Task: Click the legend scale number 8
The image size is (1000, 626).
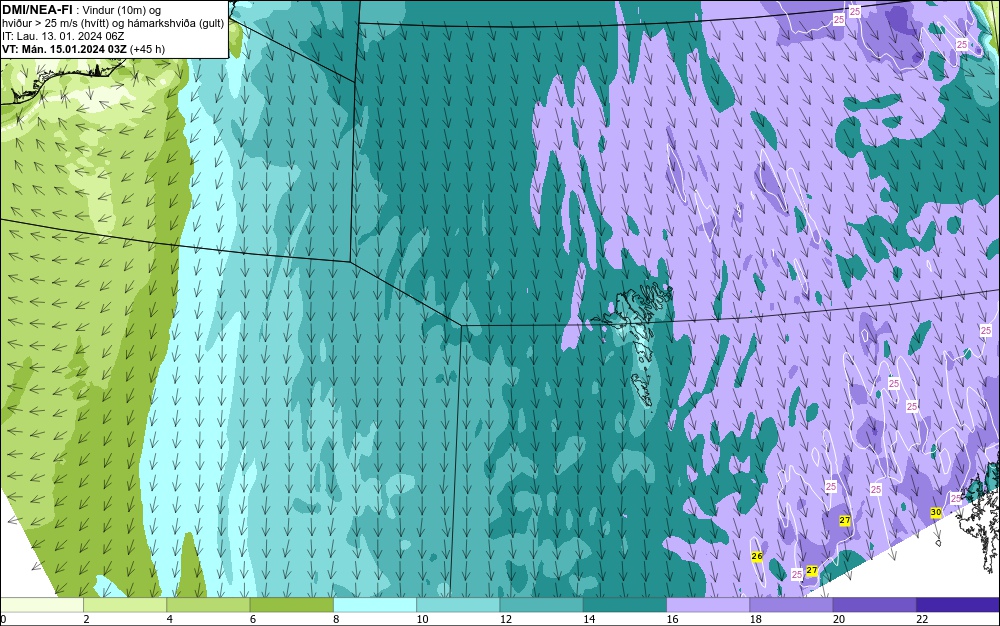Action: pyautogui.click(x=336, y=619)
